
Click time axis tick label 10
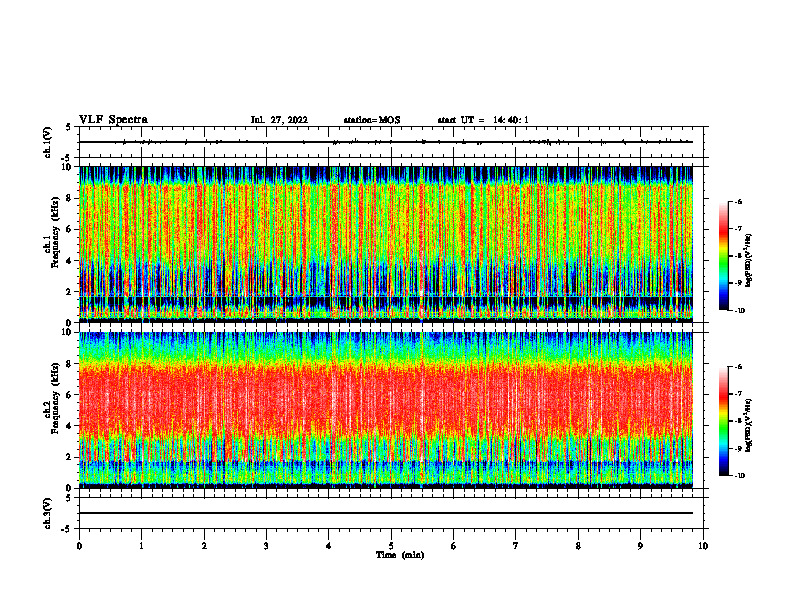click(703, 546)
